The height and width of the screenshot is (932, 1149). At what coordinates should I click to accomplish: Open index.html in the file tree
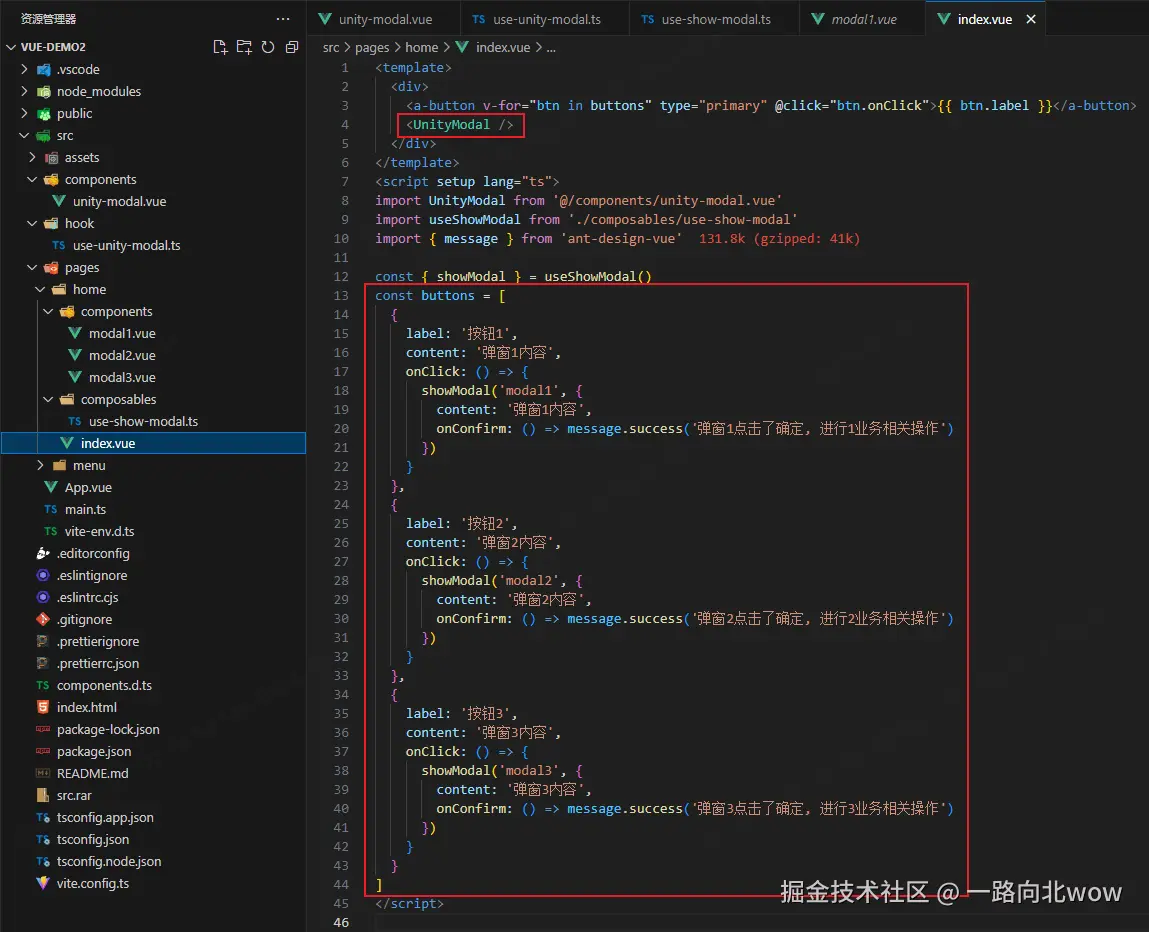(153, 707)
